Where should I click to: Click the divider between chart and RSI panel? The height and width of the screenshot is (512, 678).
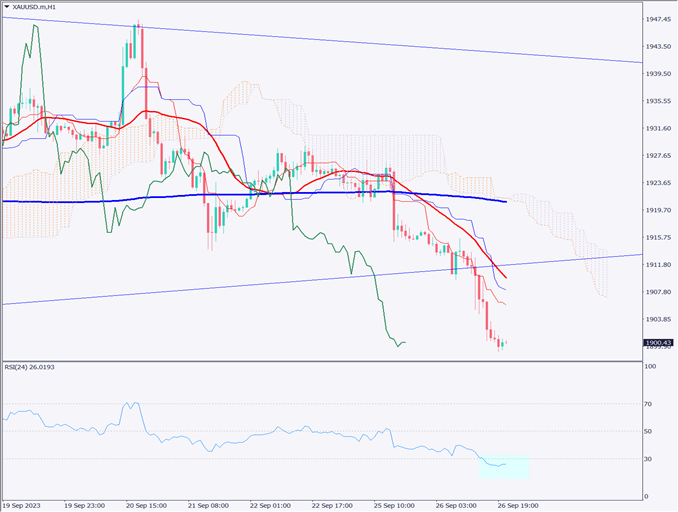pos(320,359)
